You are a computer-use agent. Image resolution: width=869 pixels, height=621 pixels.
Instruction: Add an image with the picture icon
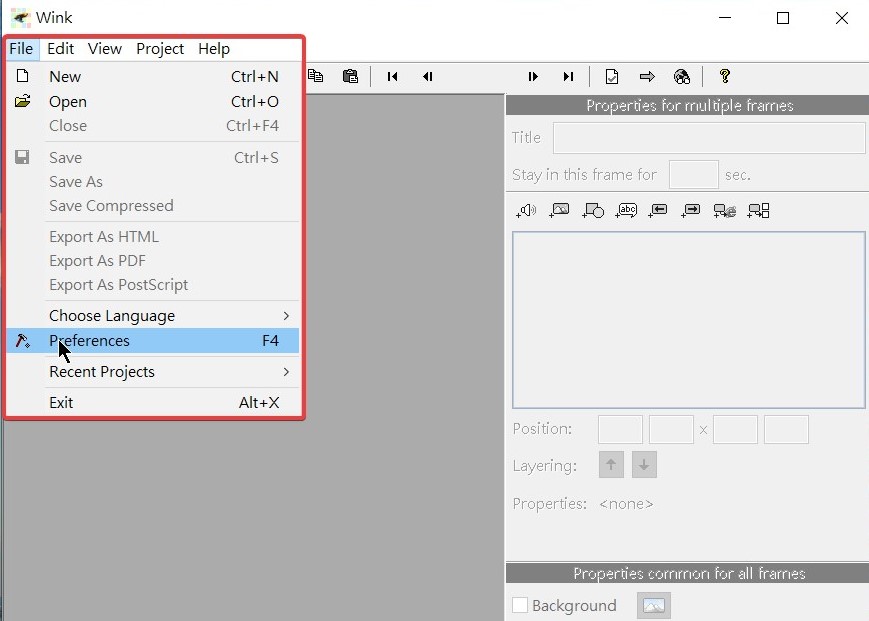(x=559, y=211)
